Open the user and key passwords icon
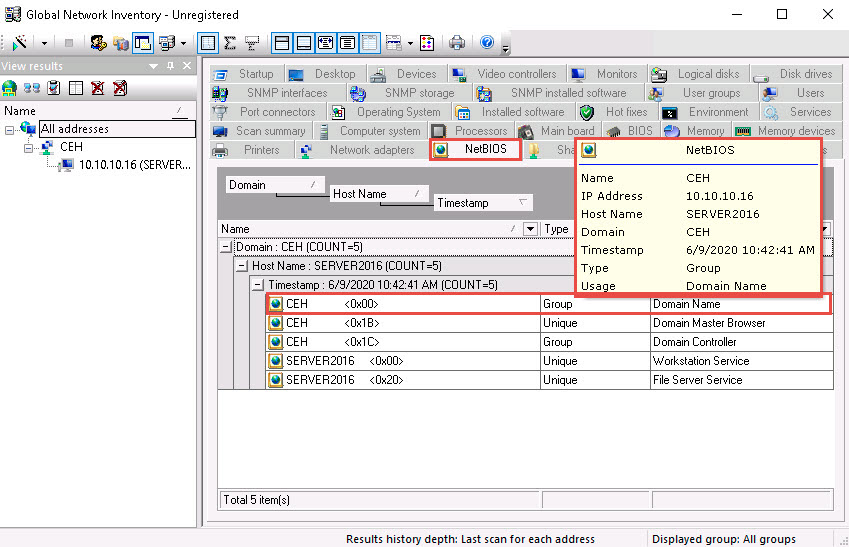 pos(98,43)
